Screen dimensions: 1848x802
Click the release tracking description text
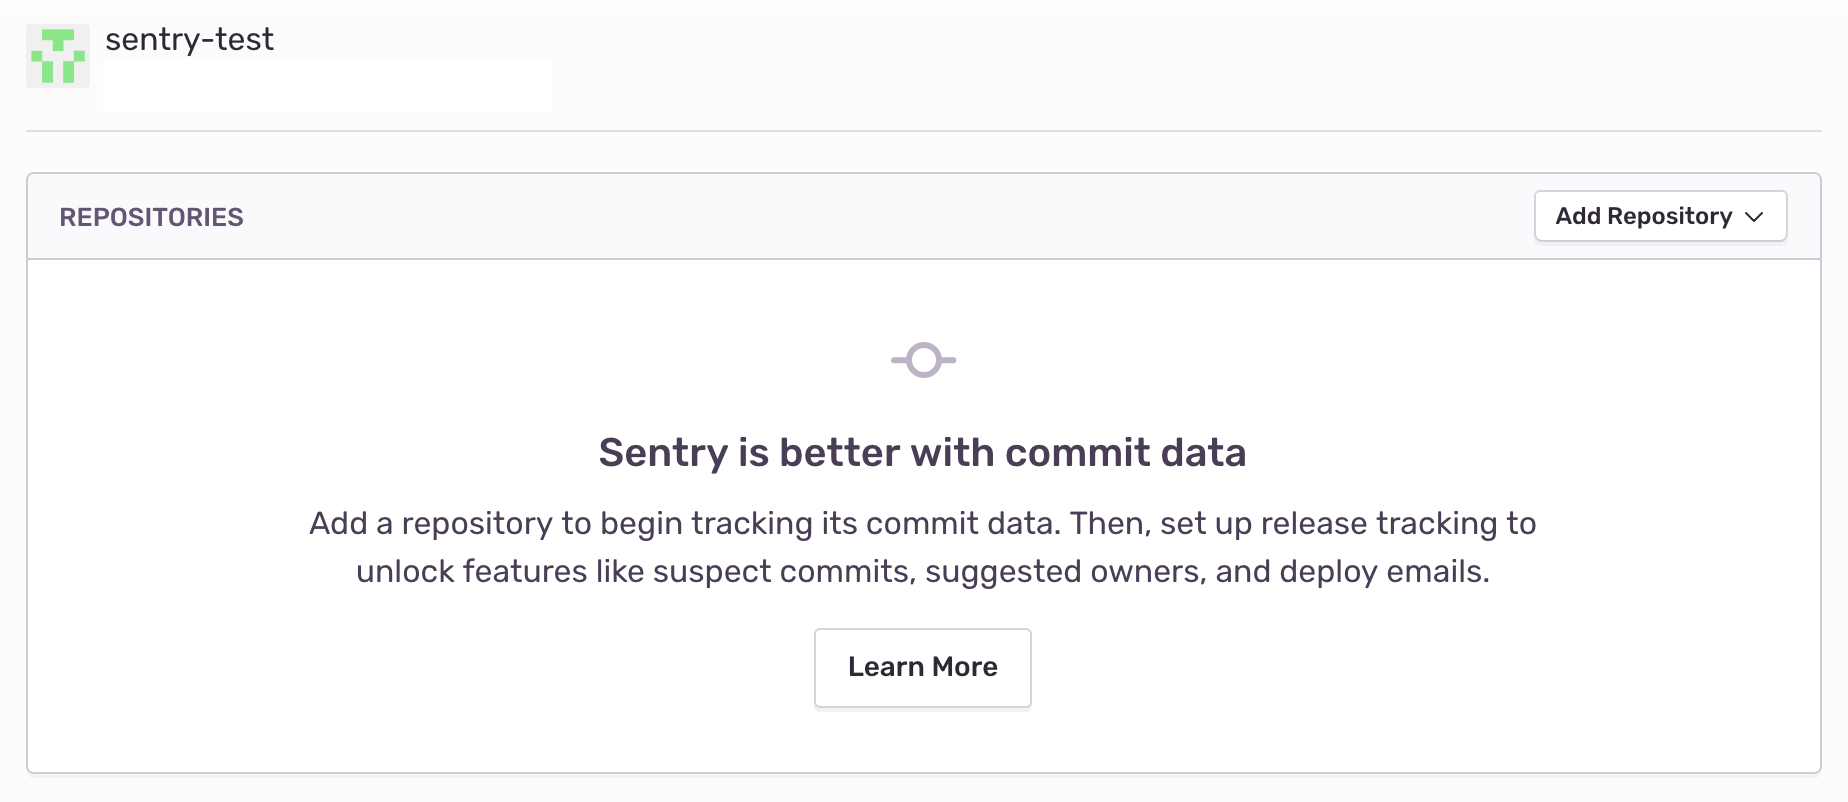(922, 547)
